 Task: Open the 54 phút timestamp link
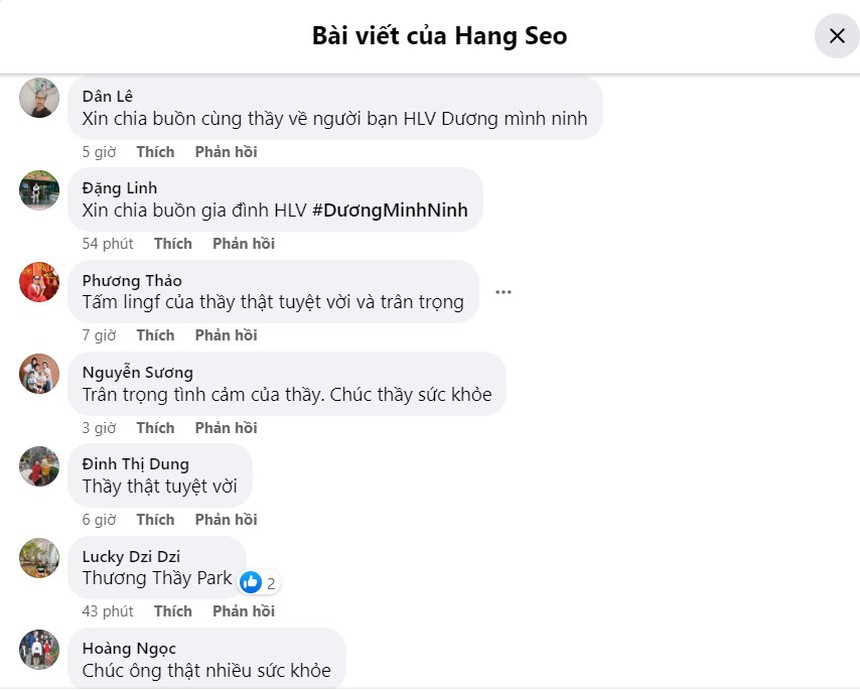(108, 243)
